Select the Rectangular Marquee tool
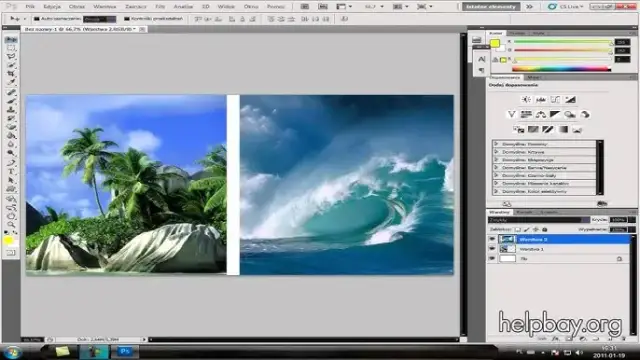Screen dimensions: 640x360 coord(11,48)
